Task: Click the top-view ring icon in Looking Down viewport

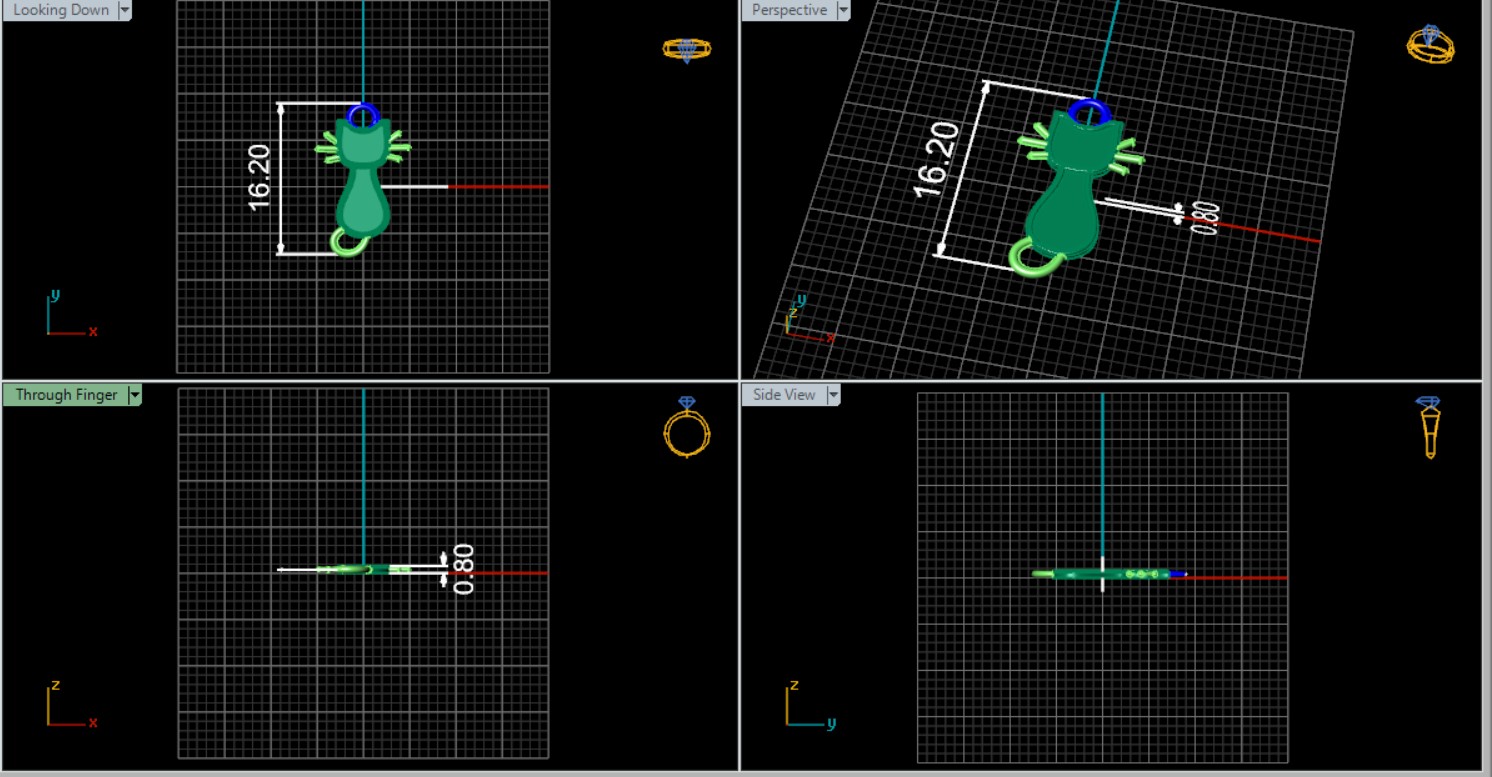Action: tap(686, 49)
